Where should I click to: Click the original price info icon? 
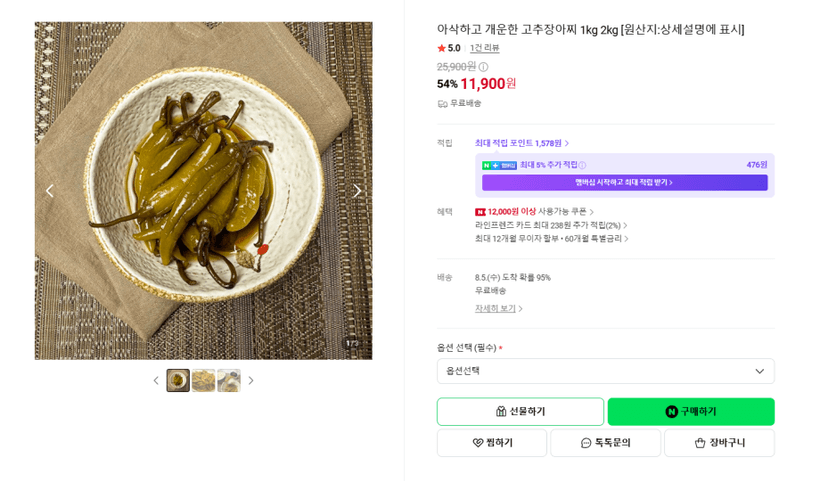click(x=483, y=67)
